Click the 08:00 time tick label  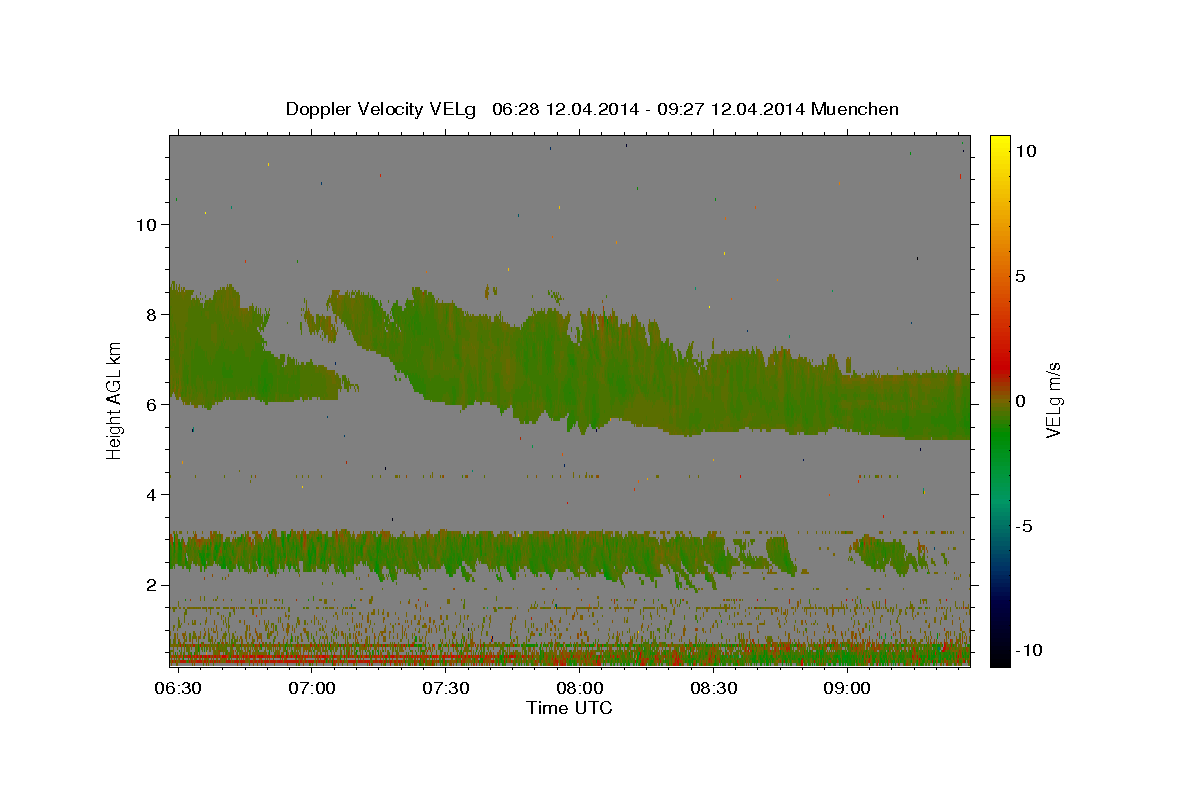coord(579,689)
